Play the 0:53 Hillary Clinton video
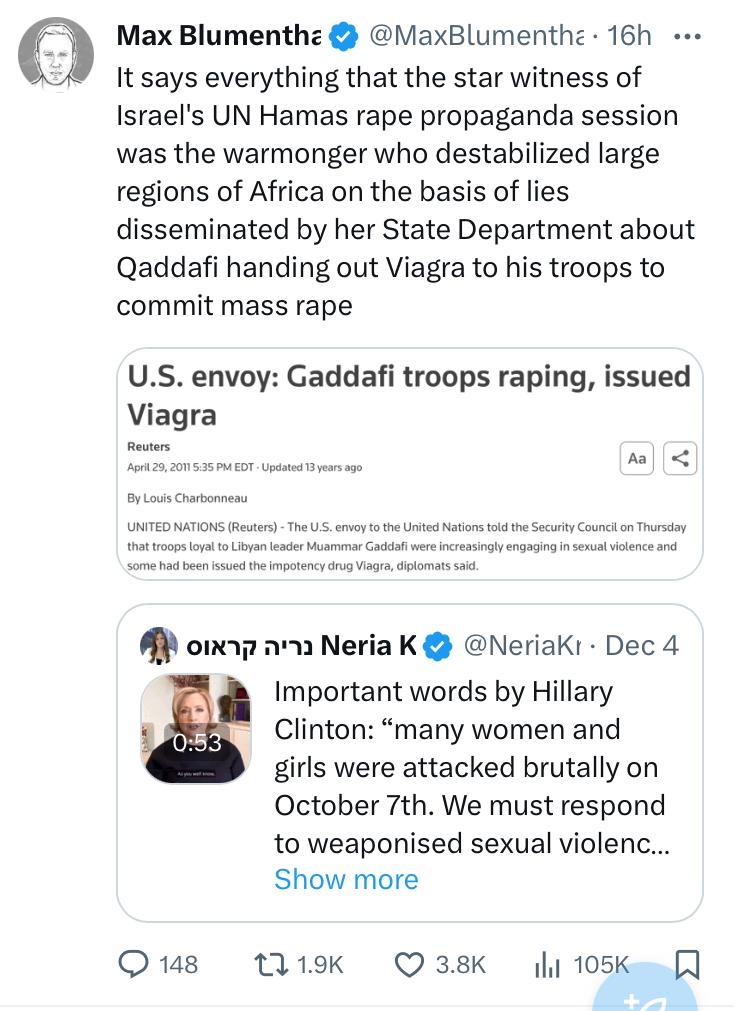The width and height of the screenshot is (736, 1011). tap(196, 729)
